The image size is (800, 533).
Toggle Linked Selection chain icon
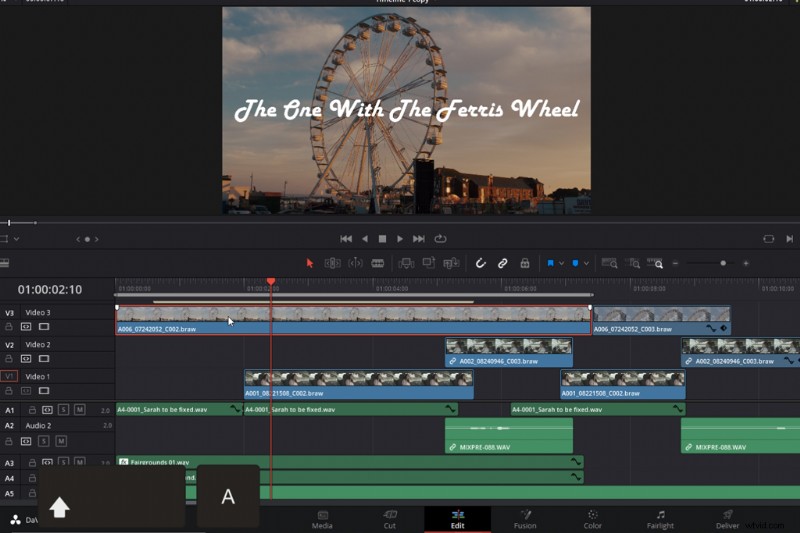point(503,263)
